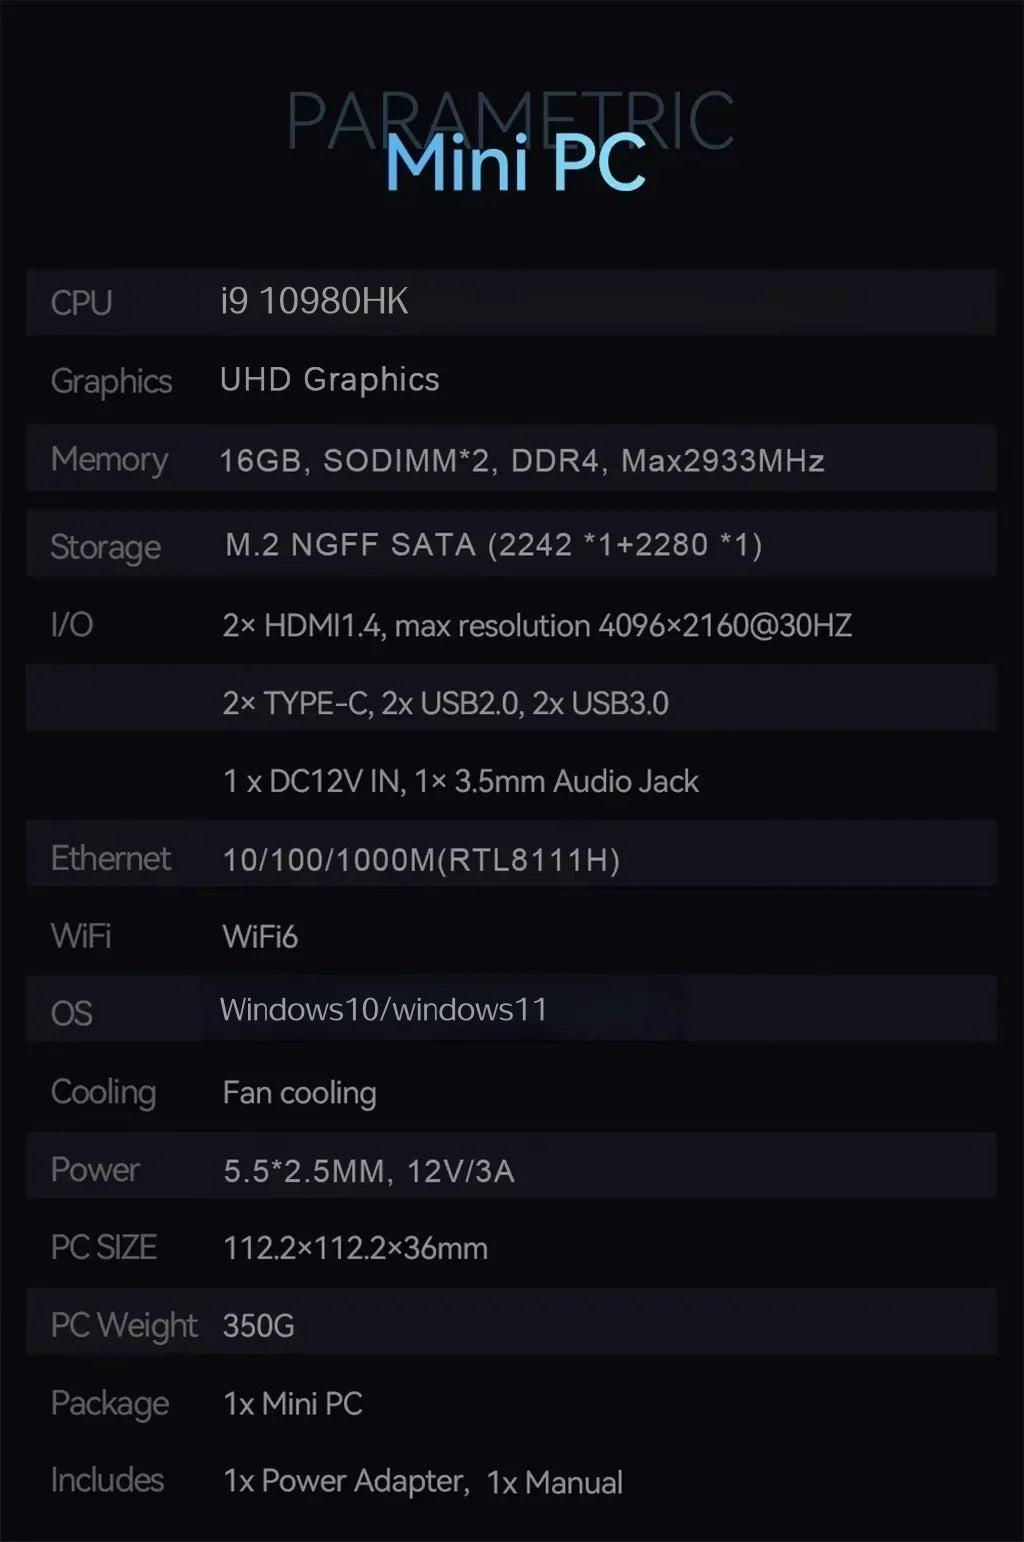Image resolution: width=1024 pixels, height=1542 pixels.
Task: Select the DC12V IN audio jack line
Action: pos(461,781)
